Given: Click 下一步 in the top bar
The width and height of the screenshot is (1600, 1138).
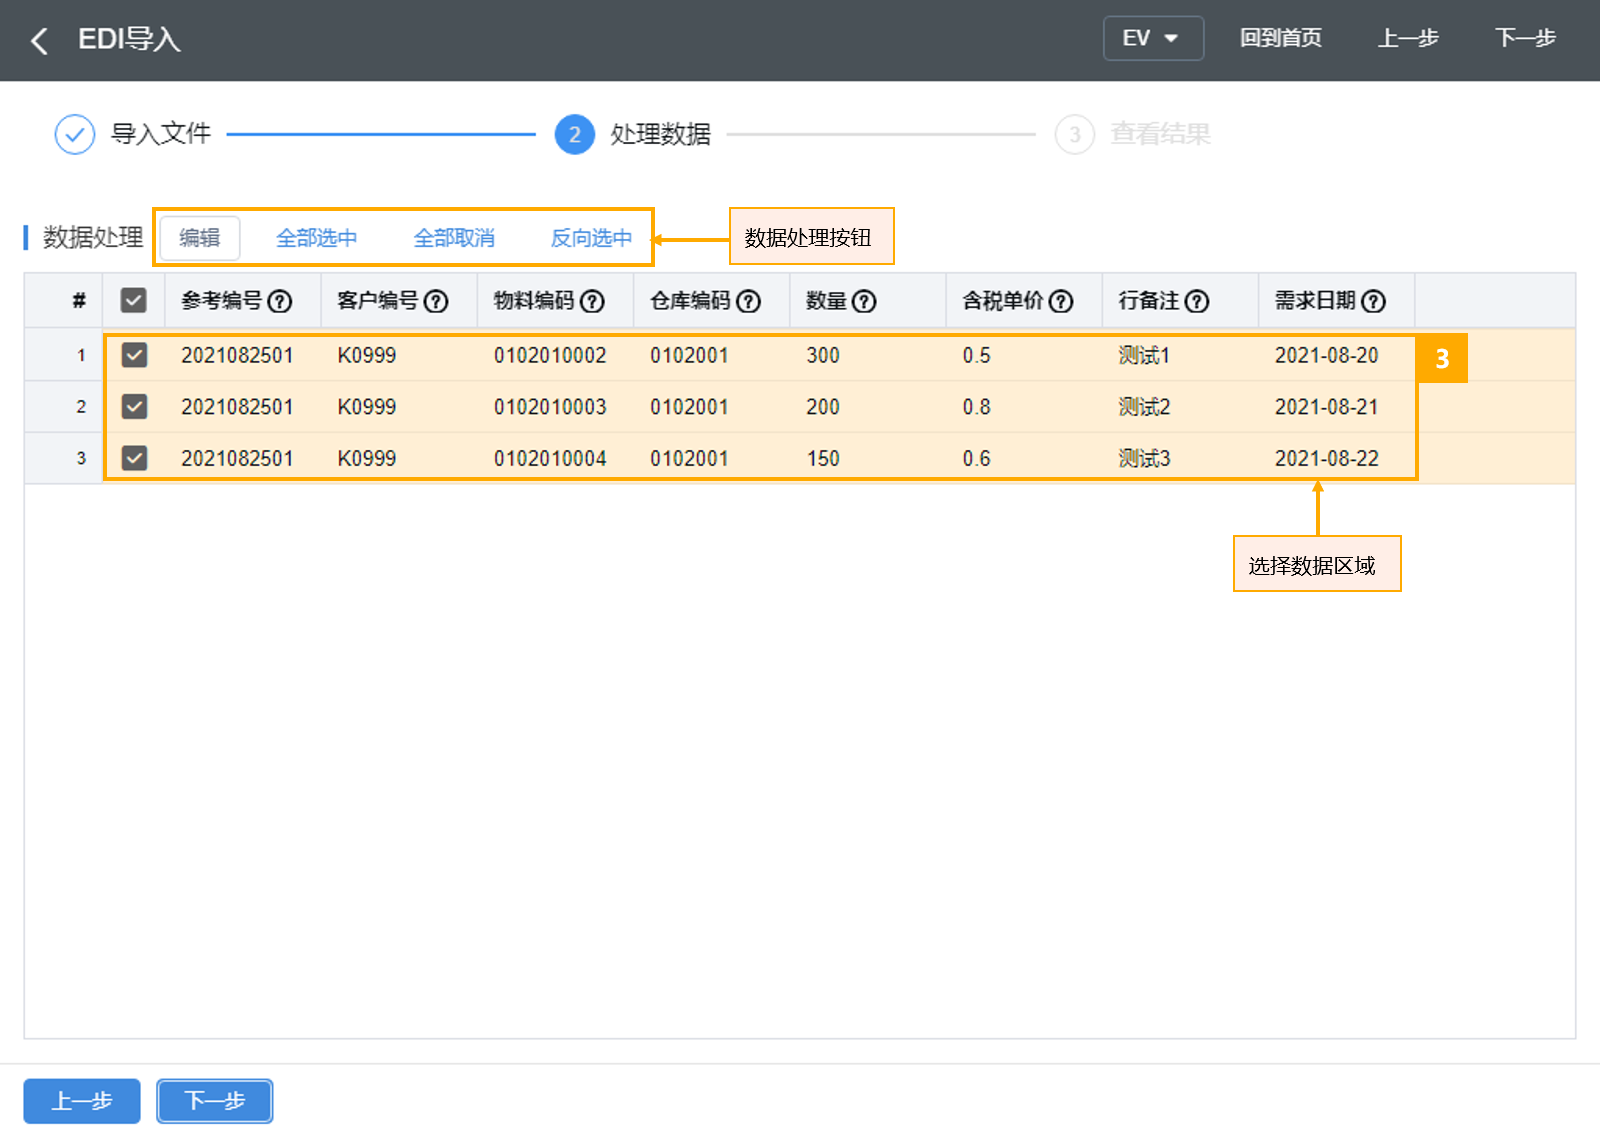Looking at the screenshot, I should point(1525,38).
